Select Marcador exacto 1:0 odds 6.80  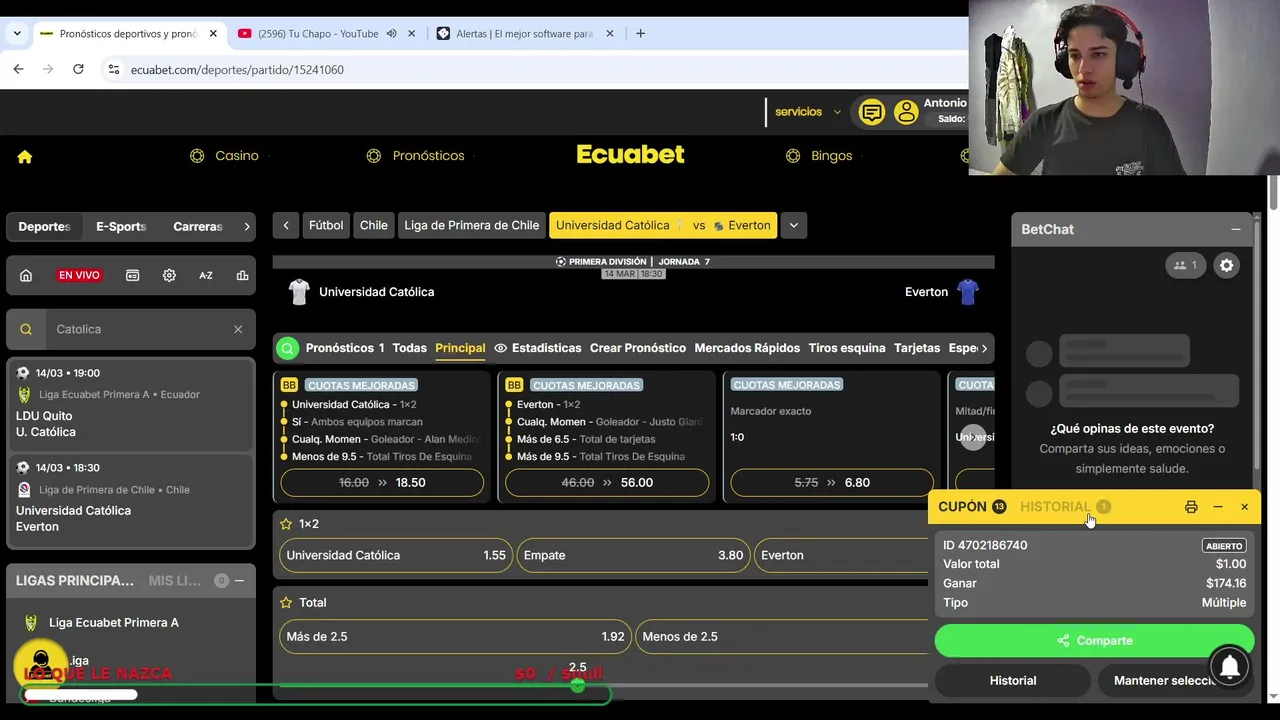[832, 482]
